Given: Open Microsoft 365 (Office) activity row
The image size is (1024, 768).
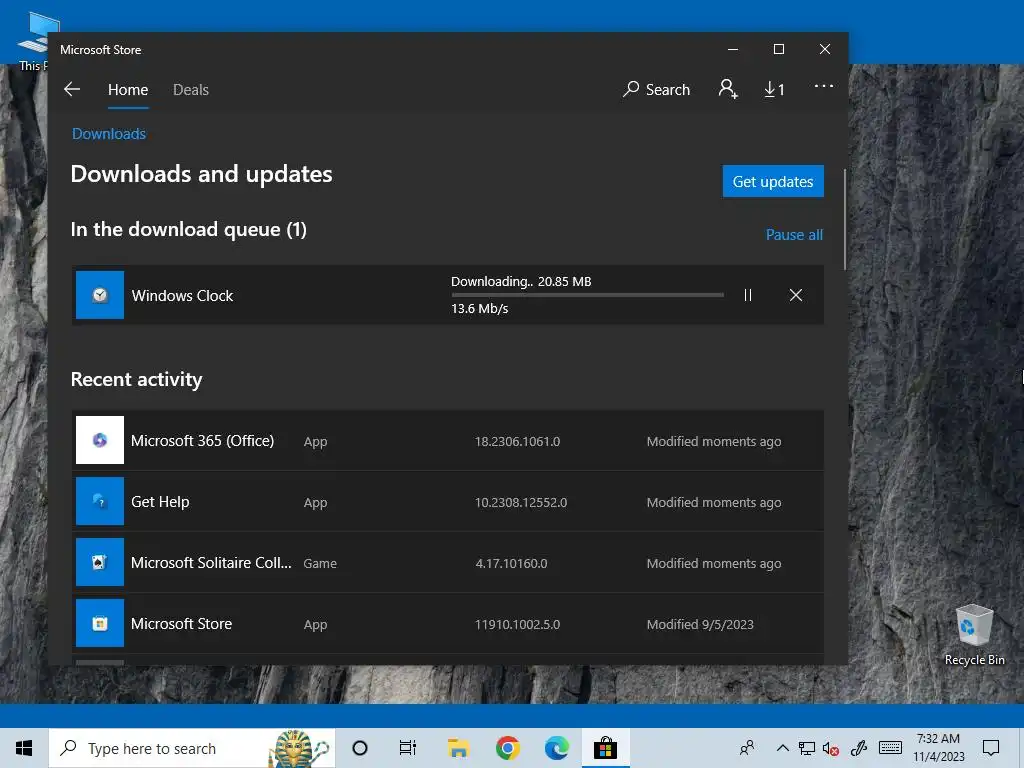Looking at the screenshot, I should click(447, 440).
